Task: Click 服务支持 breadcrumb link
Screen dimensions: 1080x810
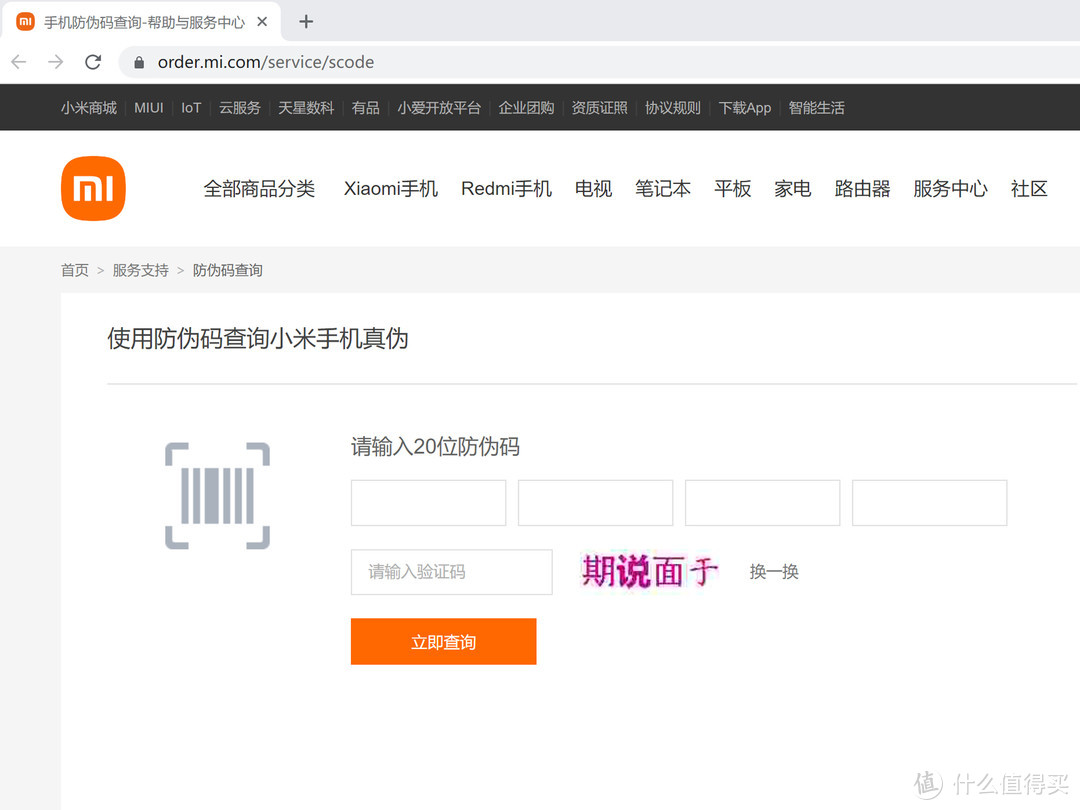Action: click(x=141, y=270)
